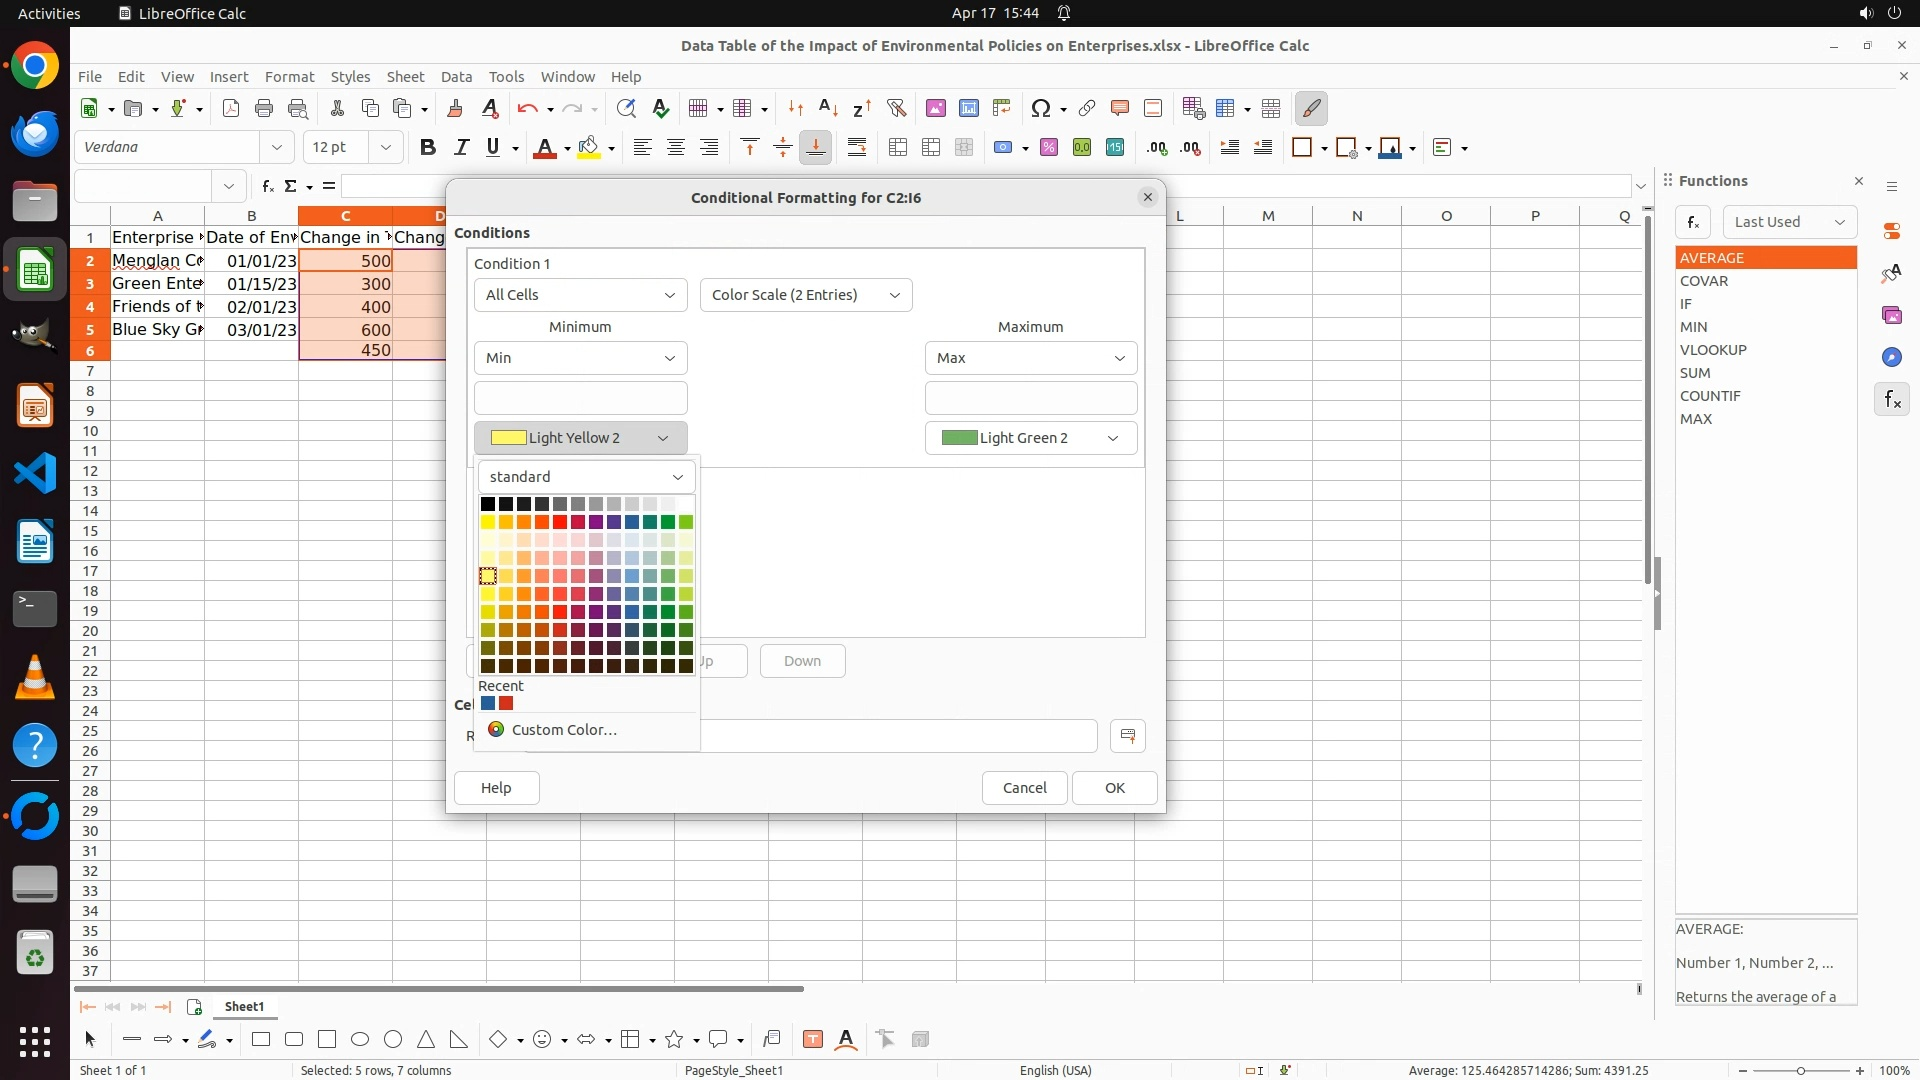Expand the All Cells condition dropdown
The image size is (1920, 1080).
(580, 295)
